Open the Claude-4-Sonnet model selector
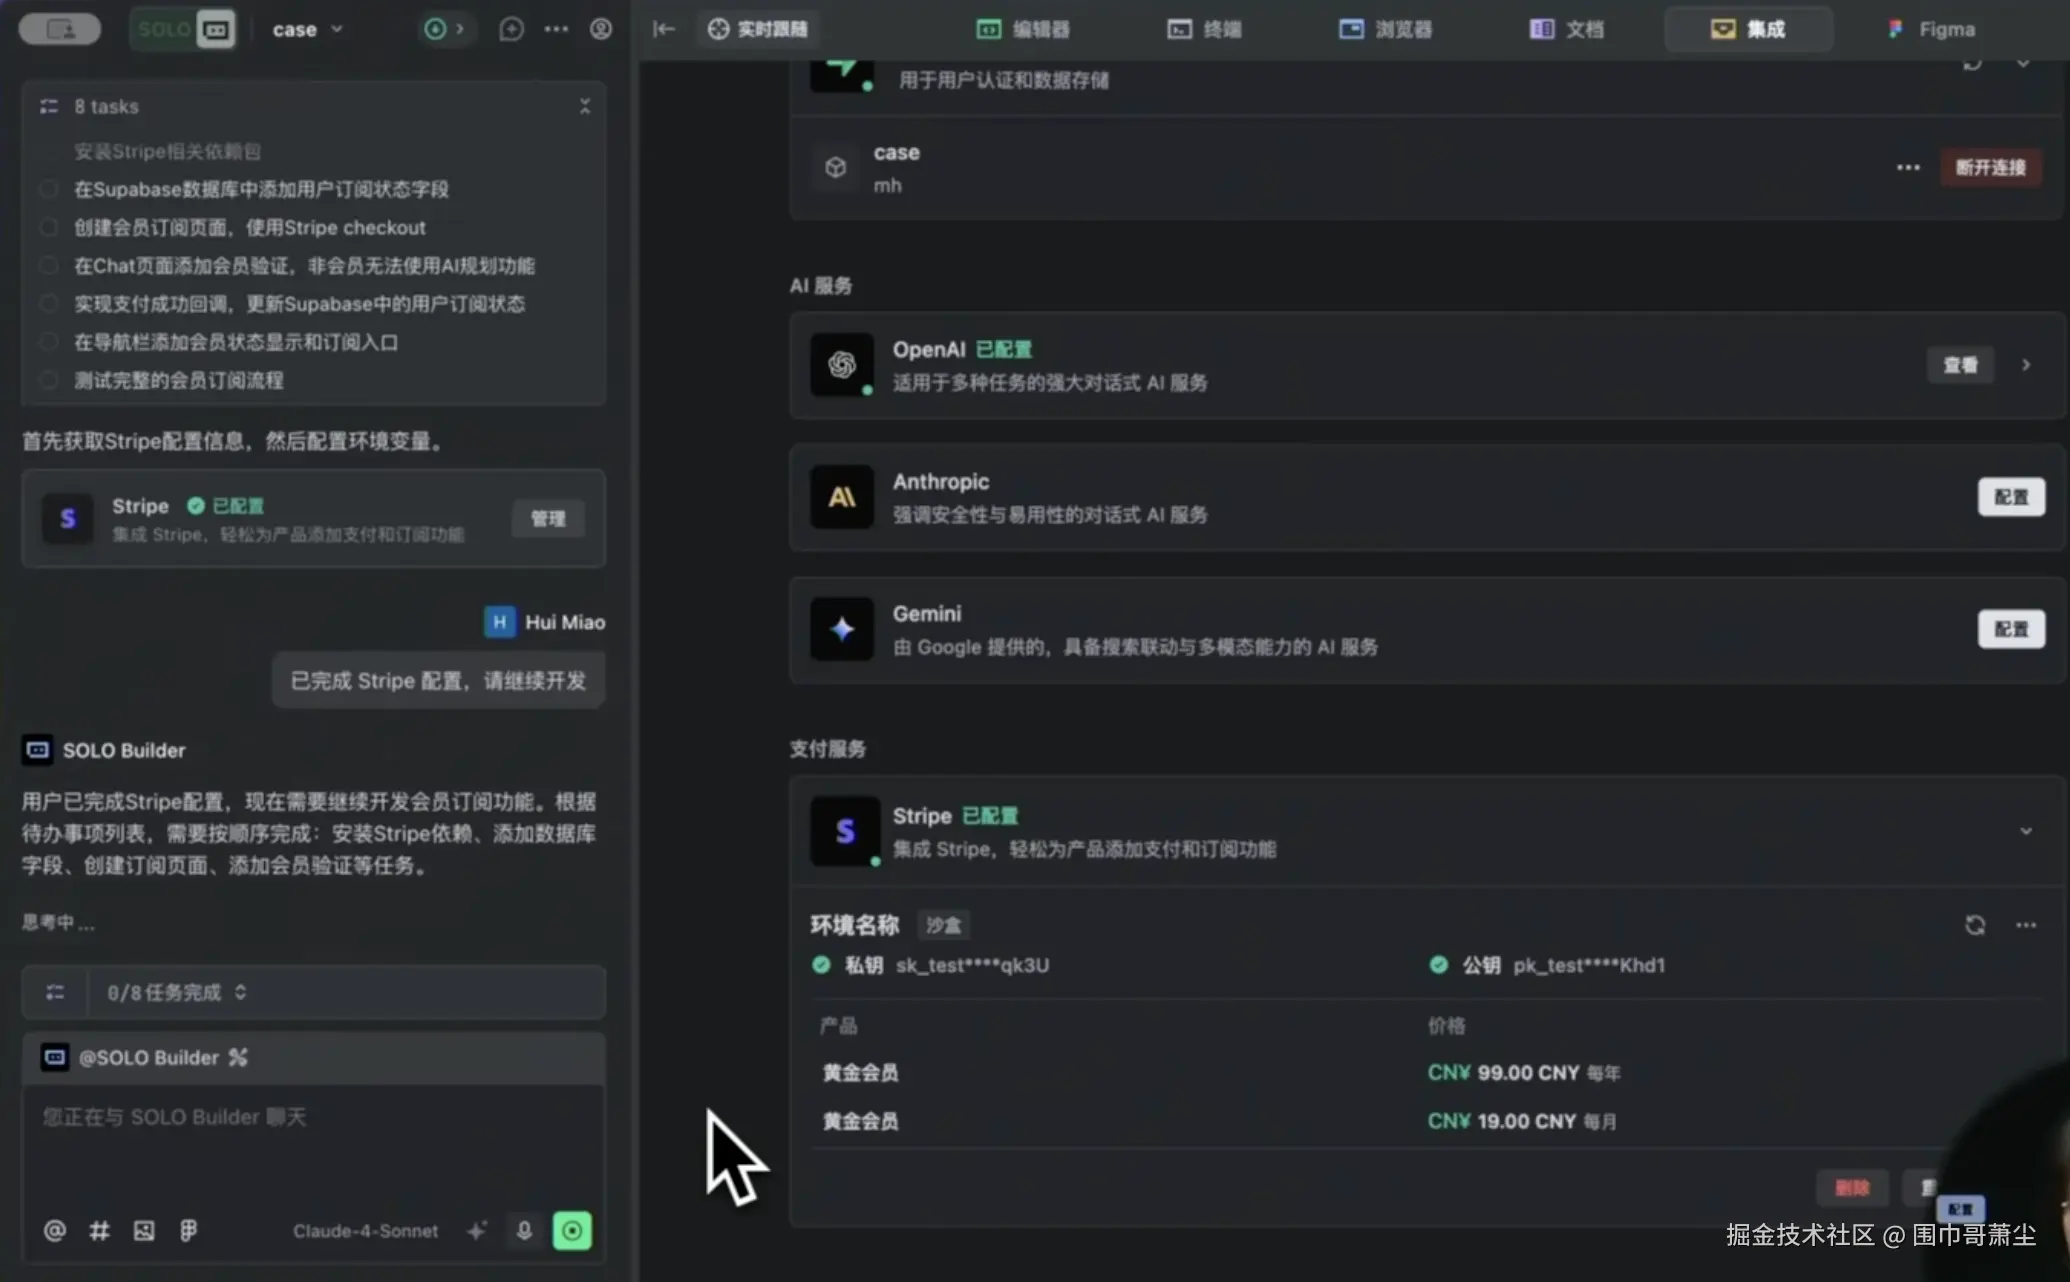2070x1282 pixels. (x=365, y=1231)
